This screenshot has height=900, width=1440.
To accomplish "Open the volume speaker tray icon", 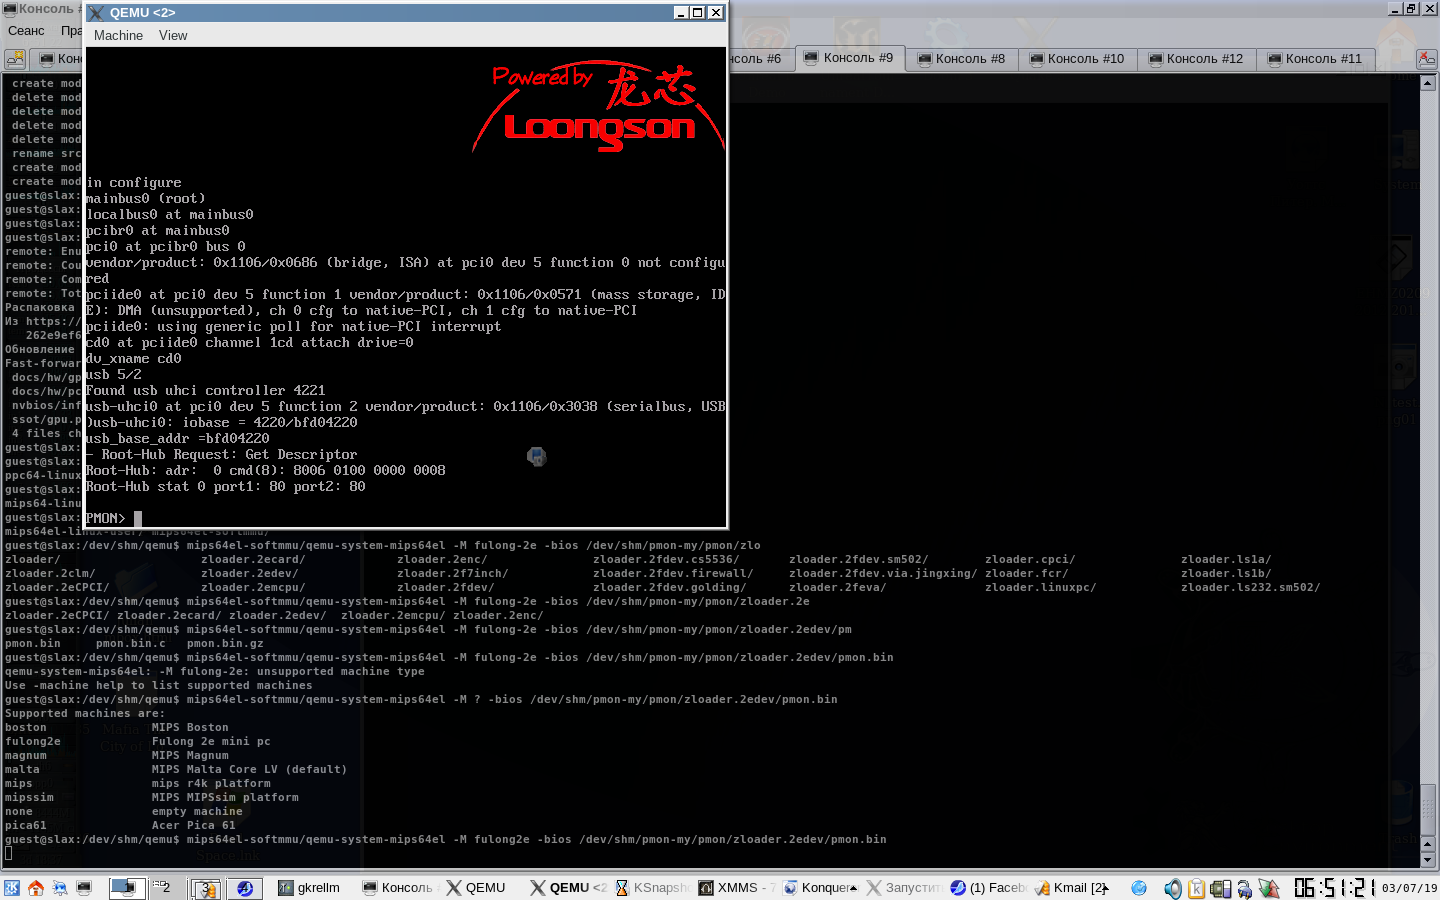I will coord(1173,888).
